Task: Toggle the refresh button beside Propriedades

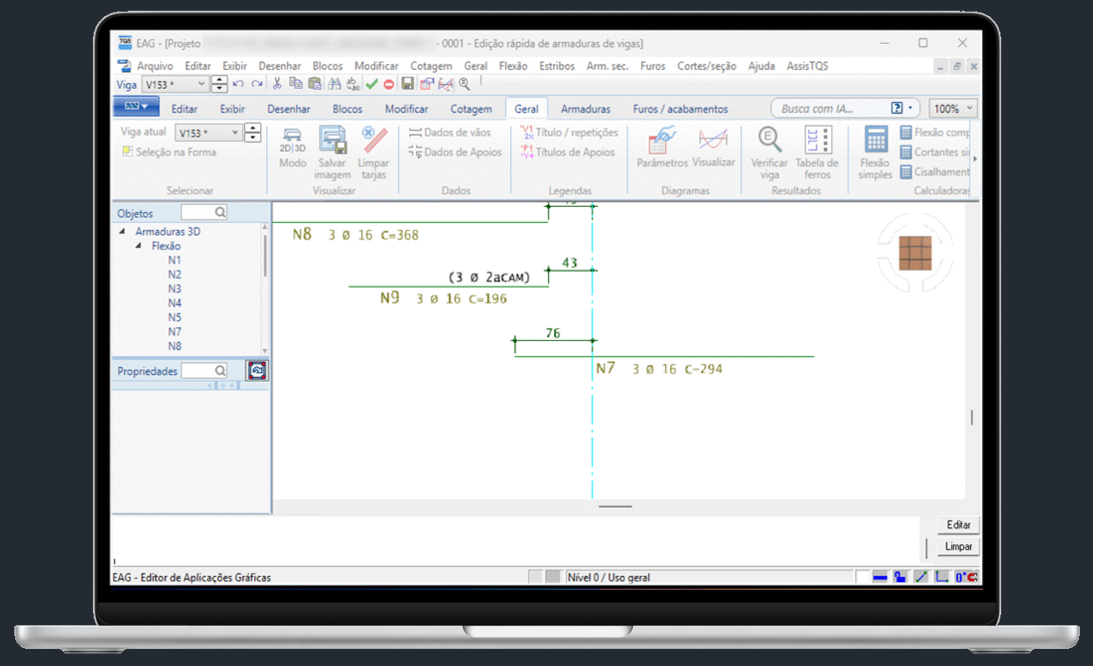Action: 257,371
